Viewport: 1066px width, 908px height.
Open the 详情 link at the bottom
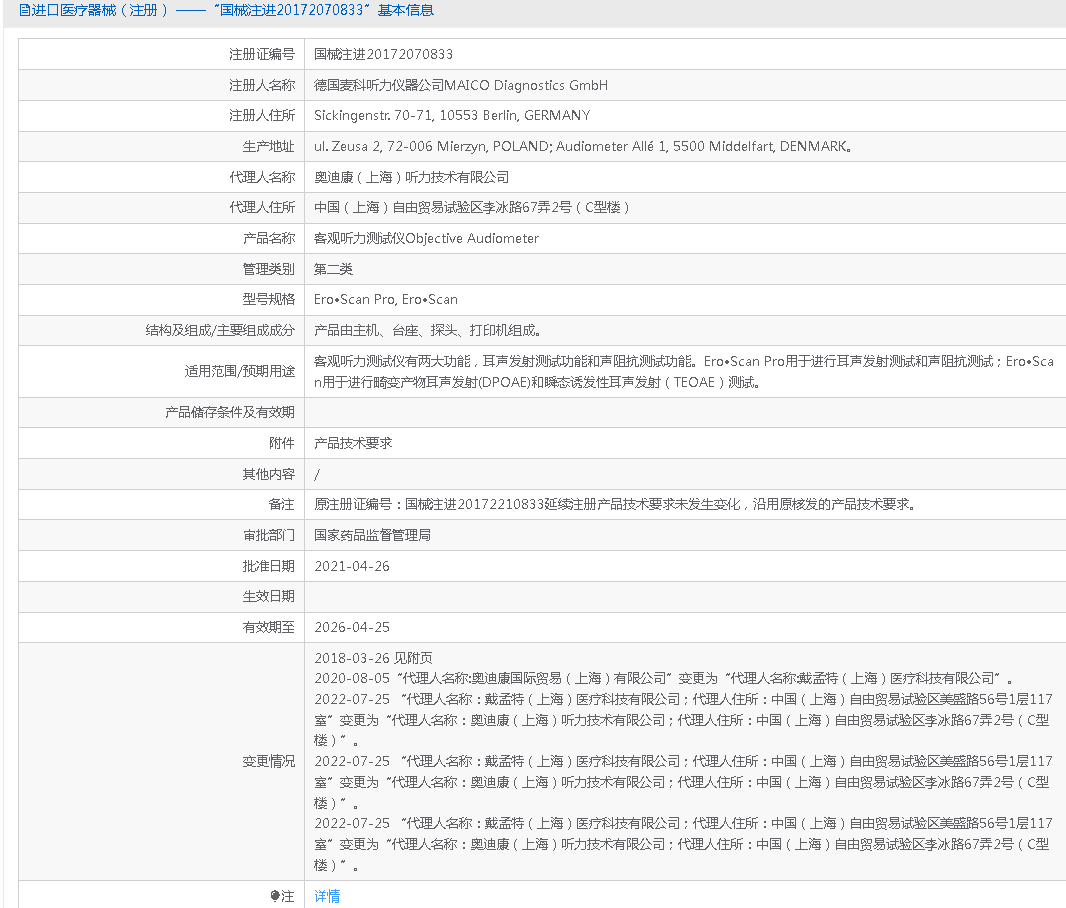pyautogui.click(x=327, y=896)
